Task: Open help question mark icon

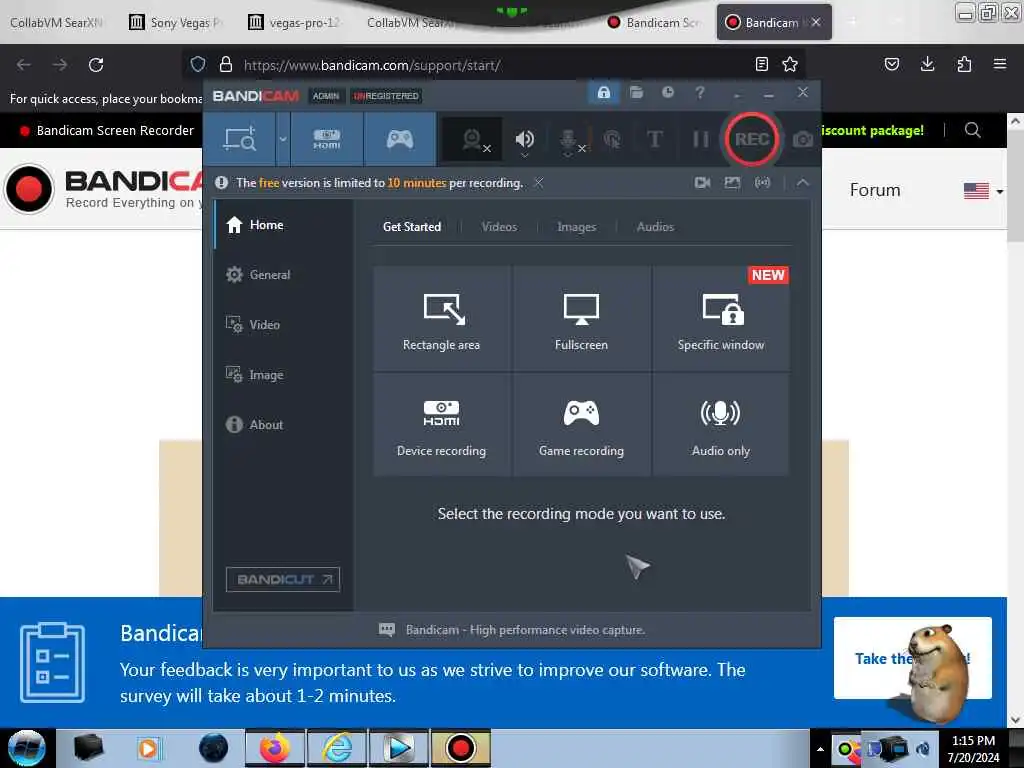Action: [699, 93]
